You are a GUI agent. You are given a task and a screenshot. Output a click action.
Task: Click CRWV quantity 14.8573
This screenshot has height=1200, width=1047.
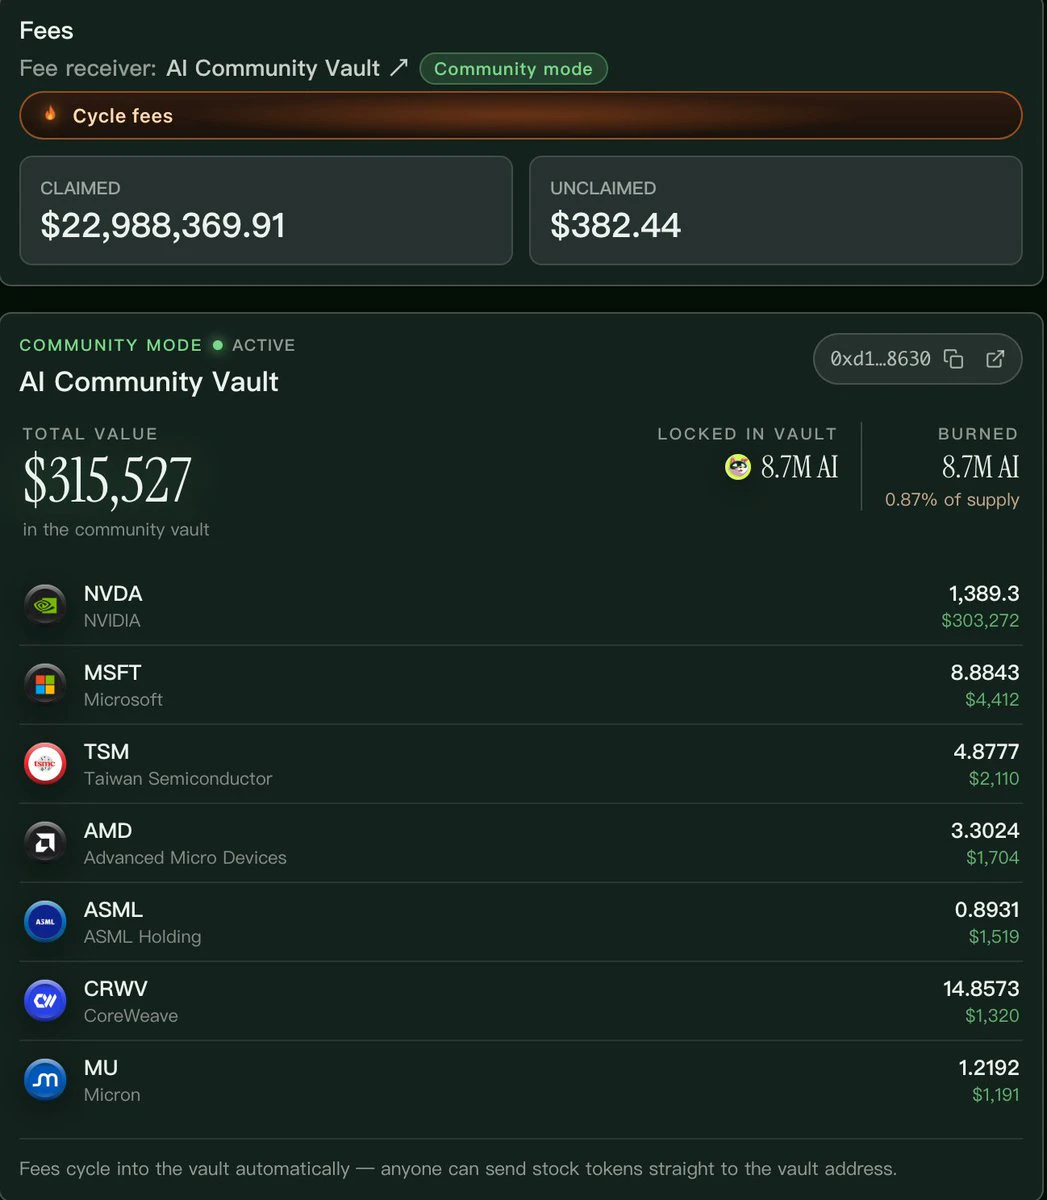[981, 989]
